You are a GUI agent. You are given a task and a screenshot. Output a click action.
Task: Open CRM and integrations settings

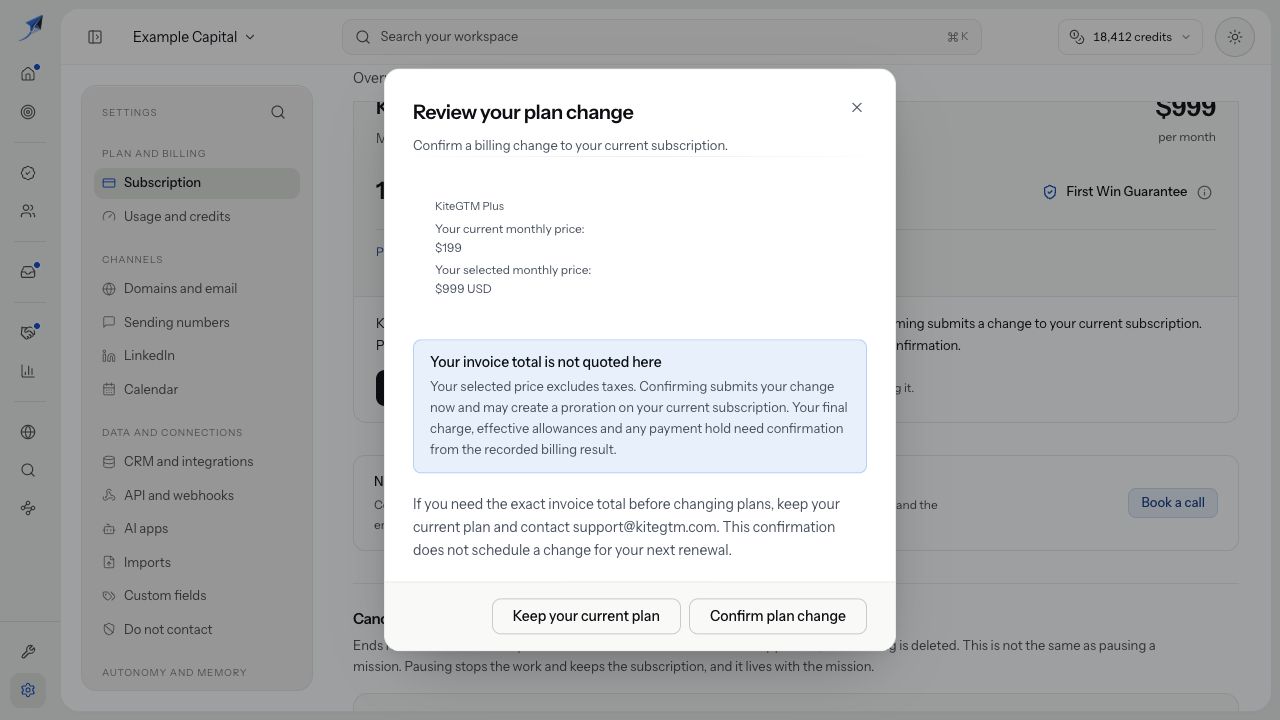coord(197,462)
